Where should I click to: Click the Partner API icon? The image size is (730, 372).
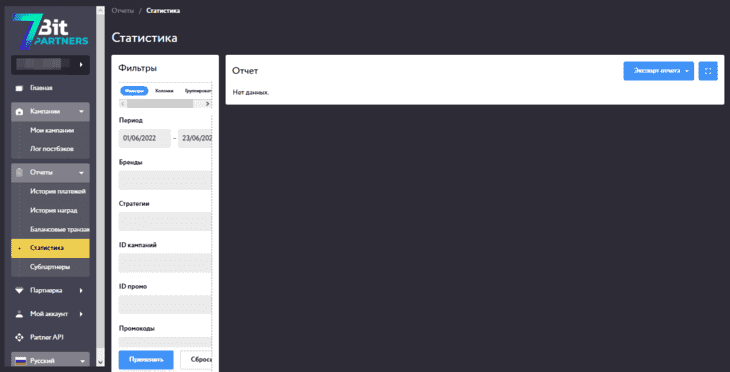point(19,337)
